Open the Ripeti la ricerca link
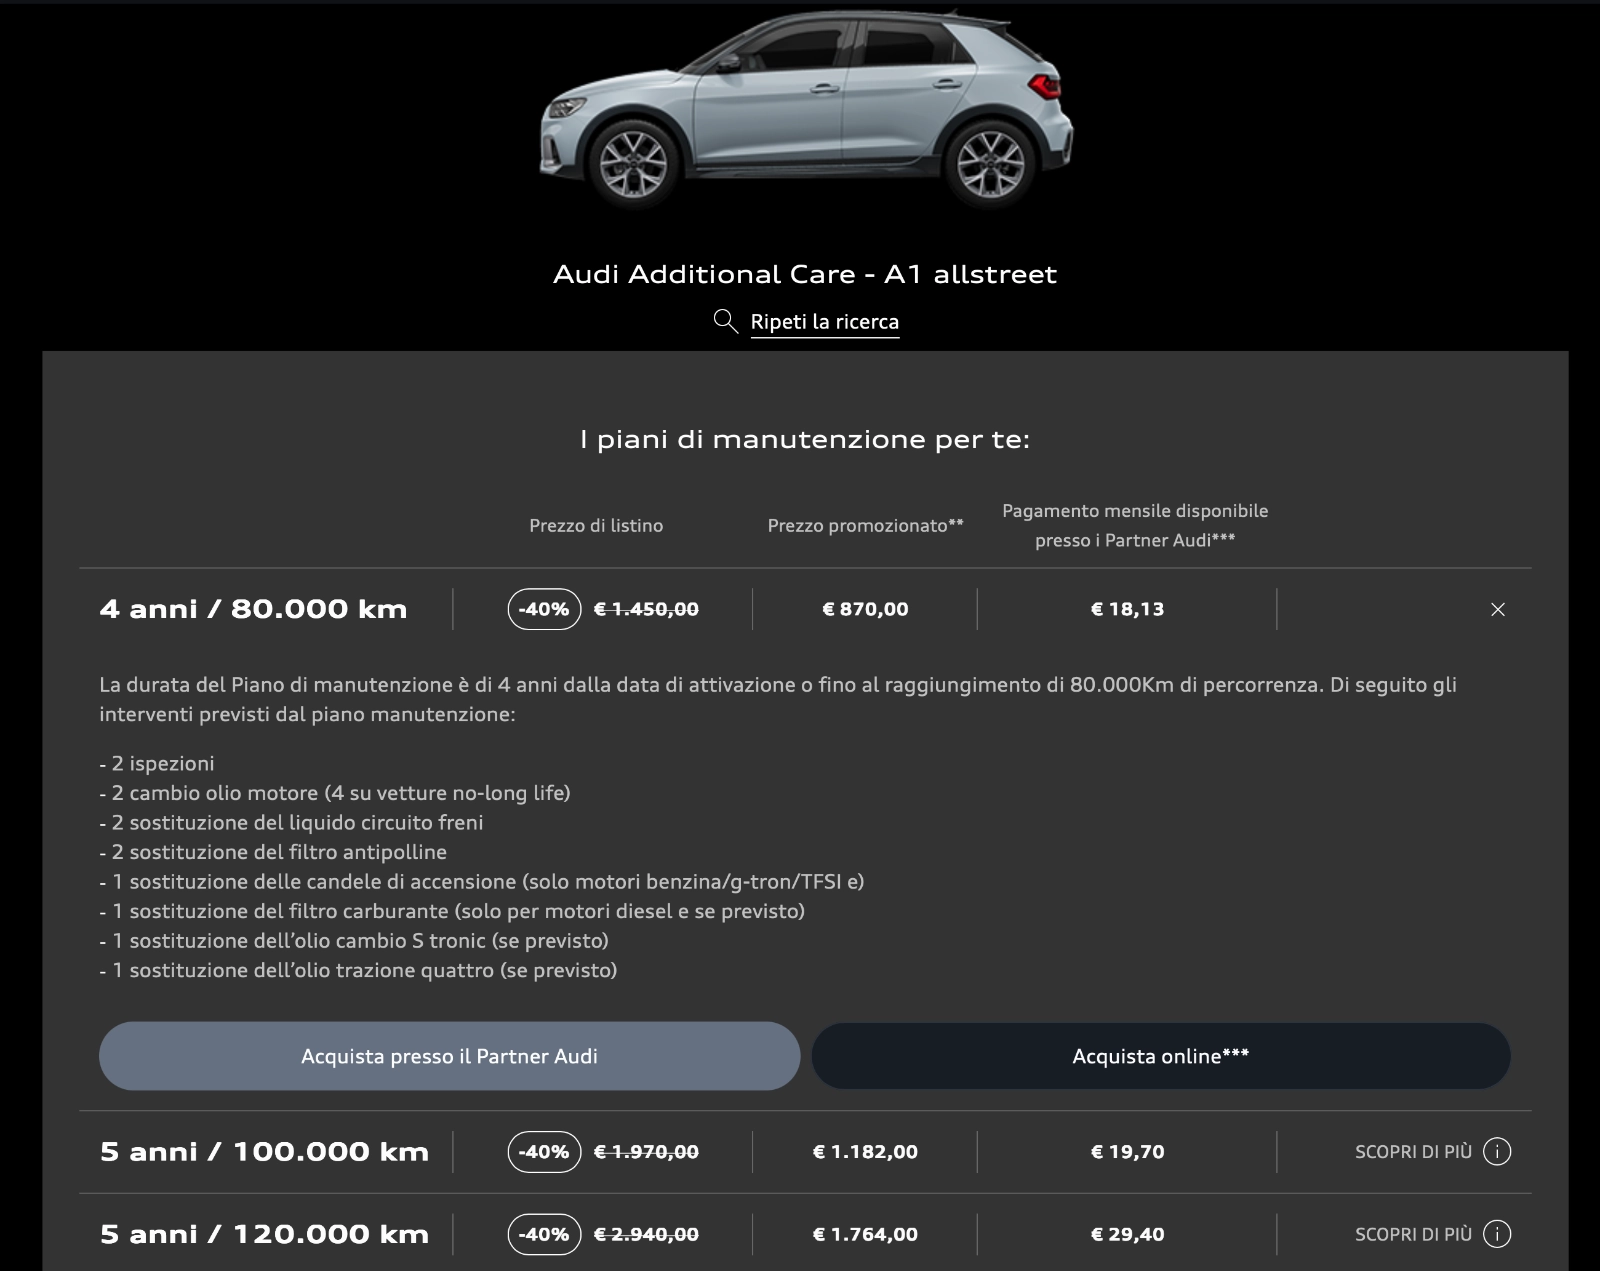Screen dimensions: 1600x1271 point(824,322)
